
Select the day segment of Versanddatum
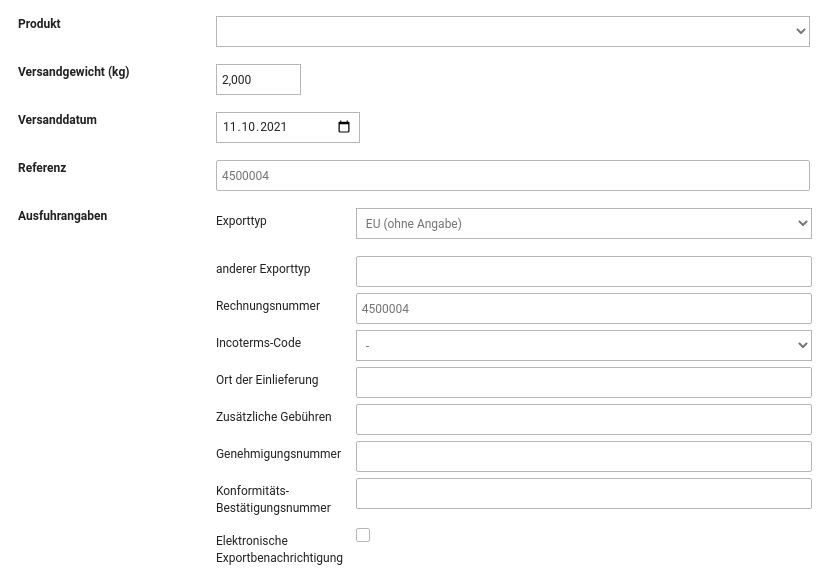click(x=230, y=127)
